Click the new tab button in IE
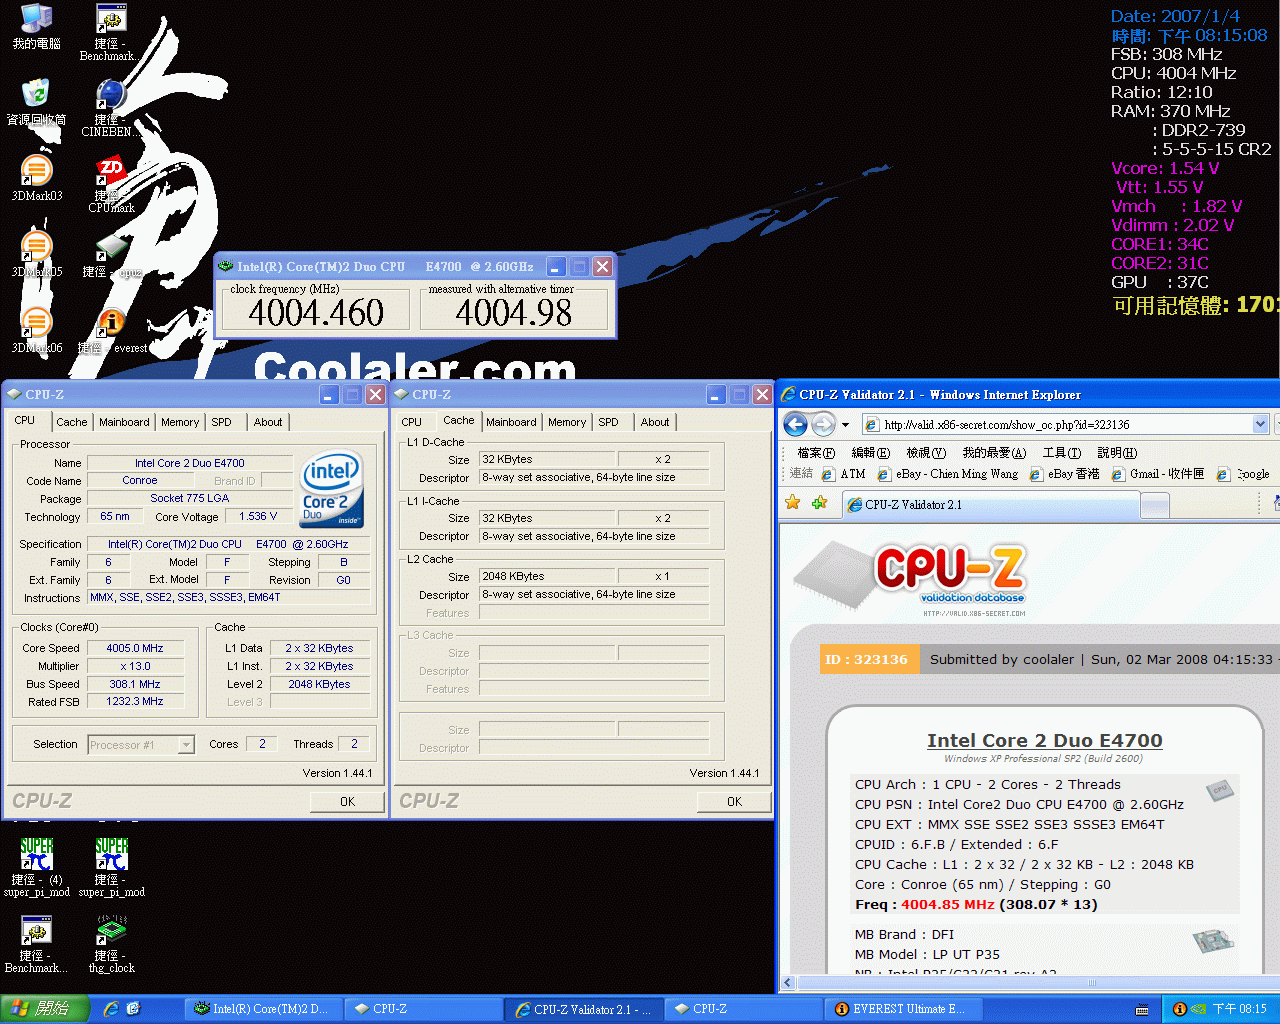The width and height of the screenshot is (1280, 1024). click(1155, 506)
